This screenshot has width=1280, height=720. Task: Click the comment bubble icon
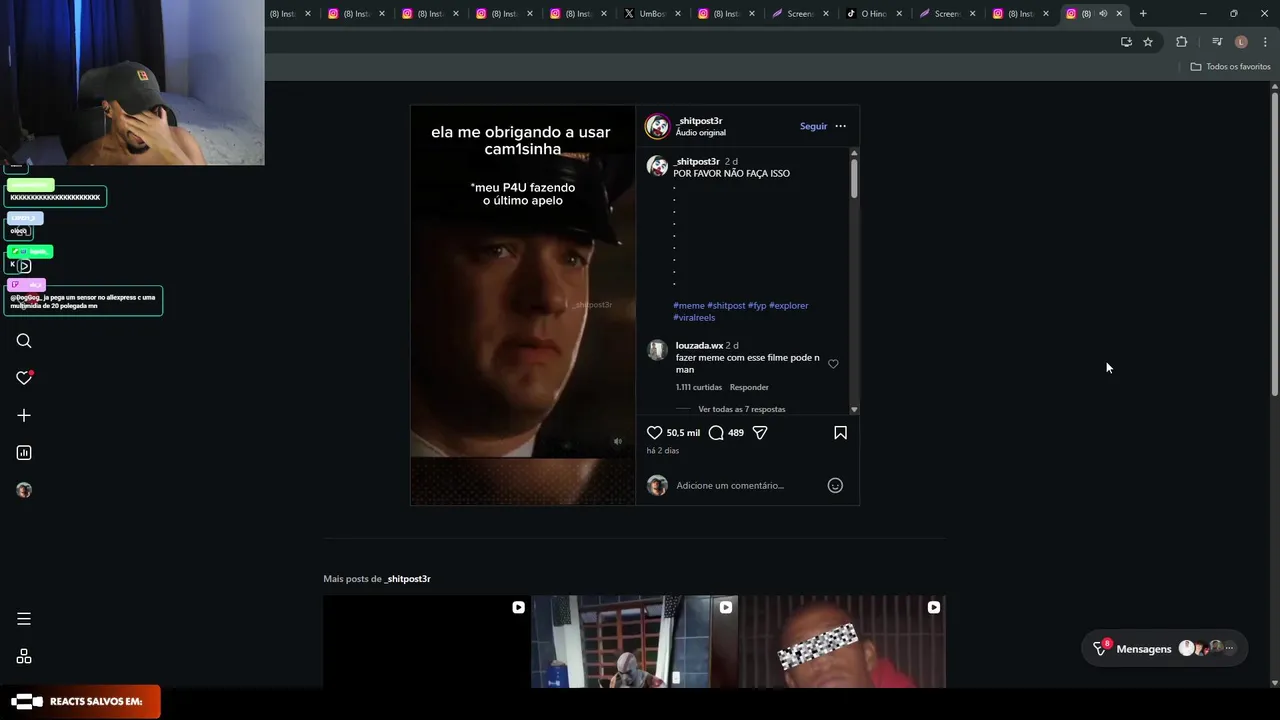tap(716, 433)
